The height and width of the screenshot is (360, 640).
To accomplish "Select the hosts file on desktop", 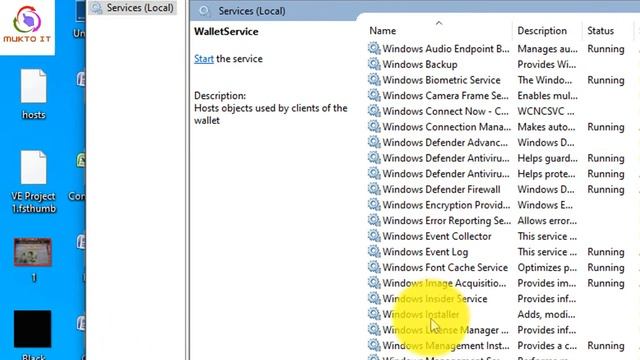I will click(33, 94).
